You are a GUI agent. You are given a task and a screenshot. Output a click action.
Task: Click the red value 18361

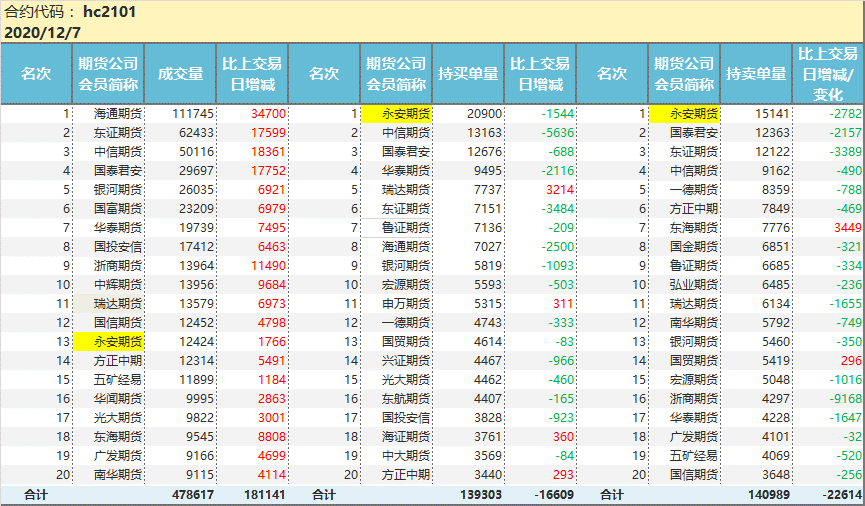pos(268,152)
